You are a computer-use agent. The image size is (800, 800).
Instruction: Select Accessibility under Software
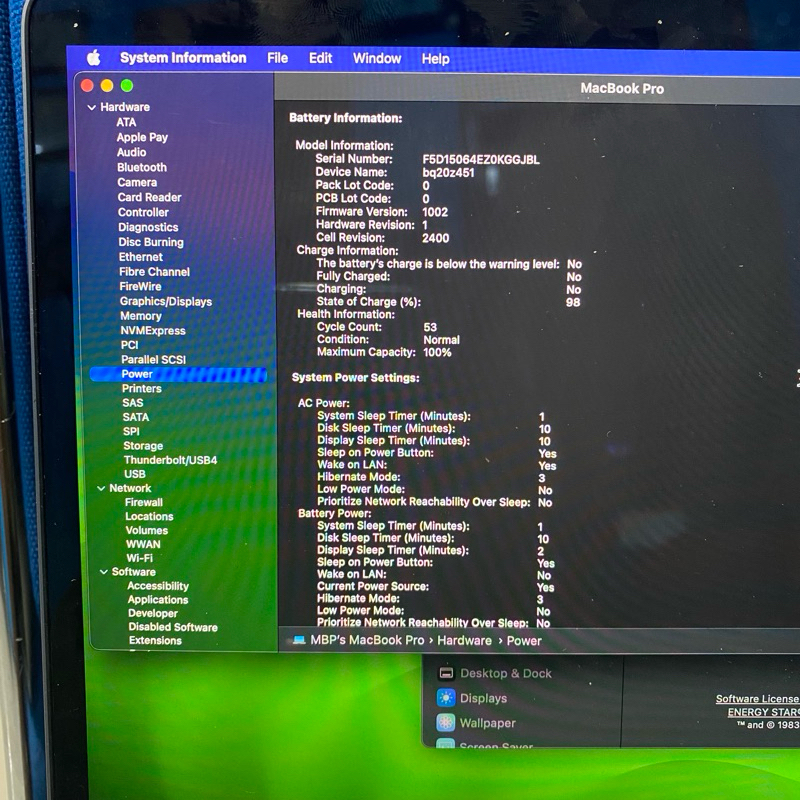158,586
